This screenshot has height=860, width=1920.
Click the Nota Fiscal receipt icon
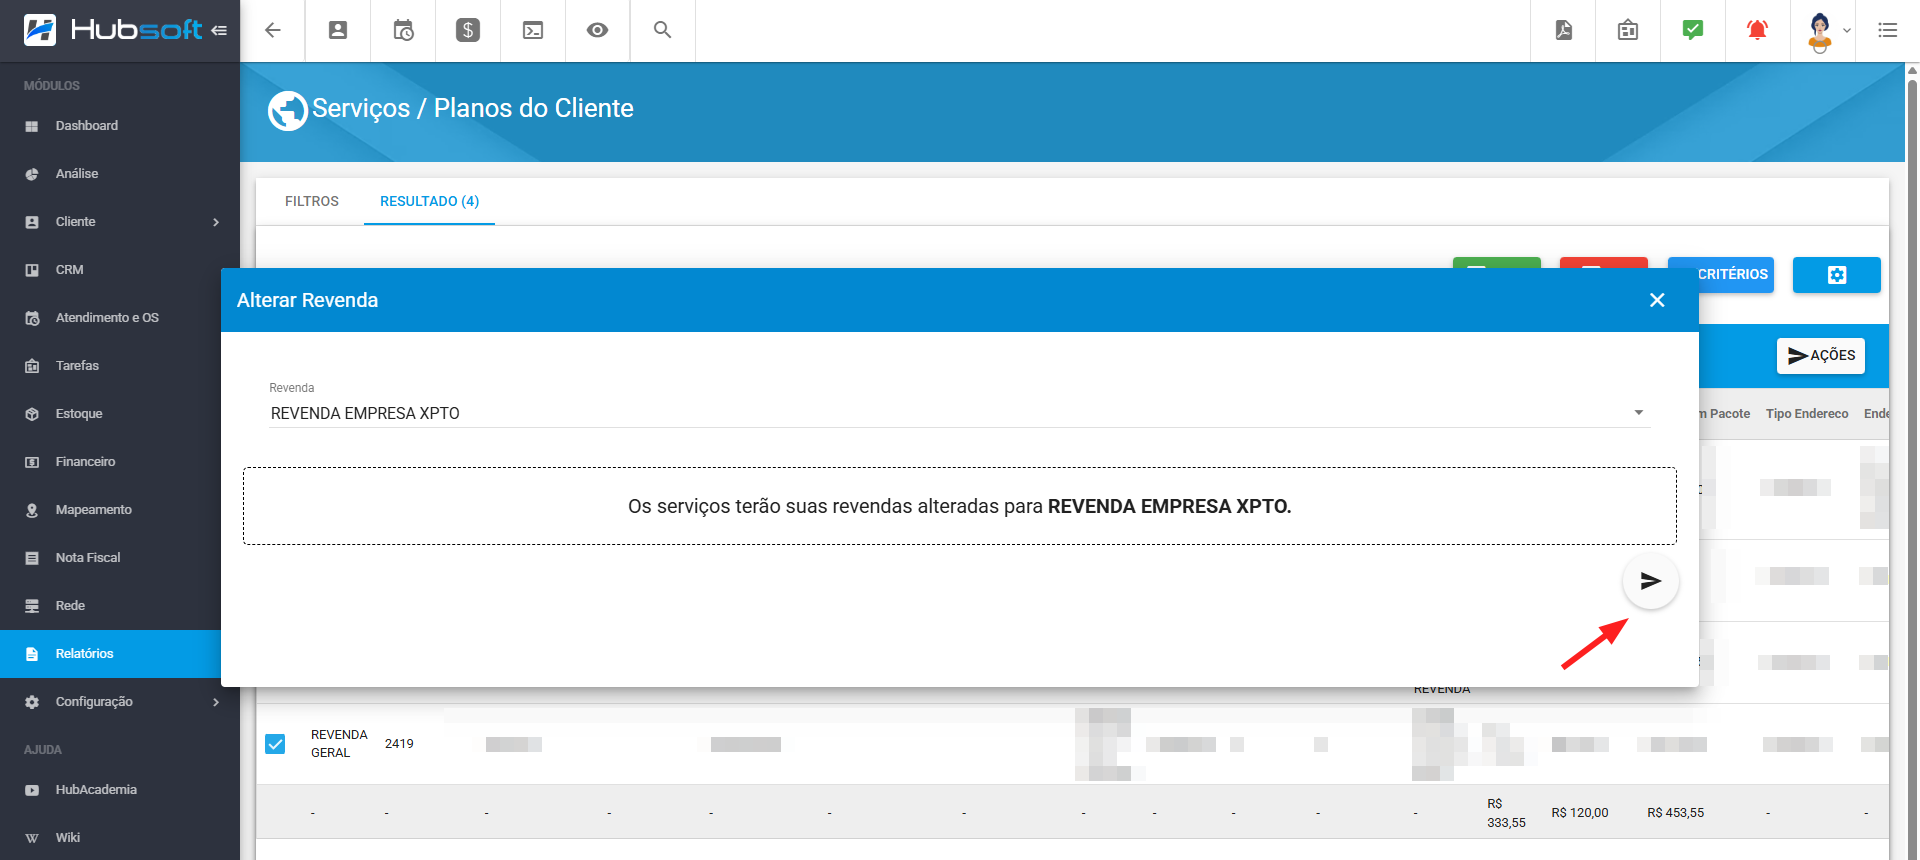point(32,558)
